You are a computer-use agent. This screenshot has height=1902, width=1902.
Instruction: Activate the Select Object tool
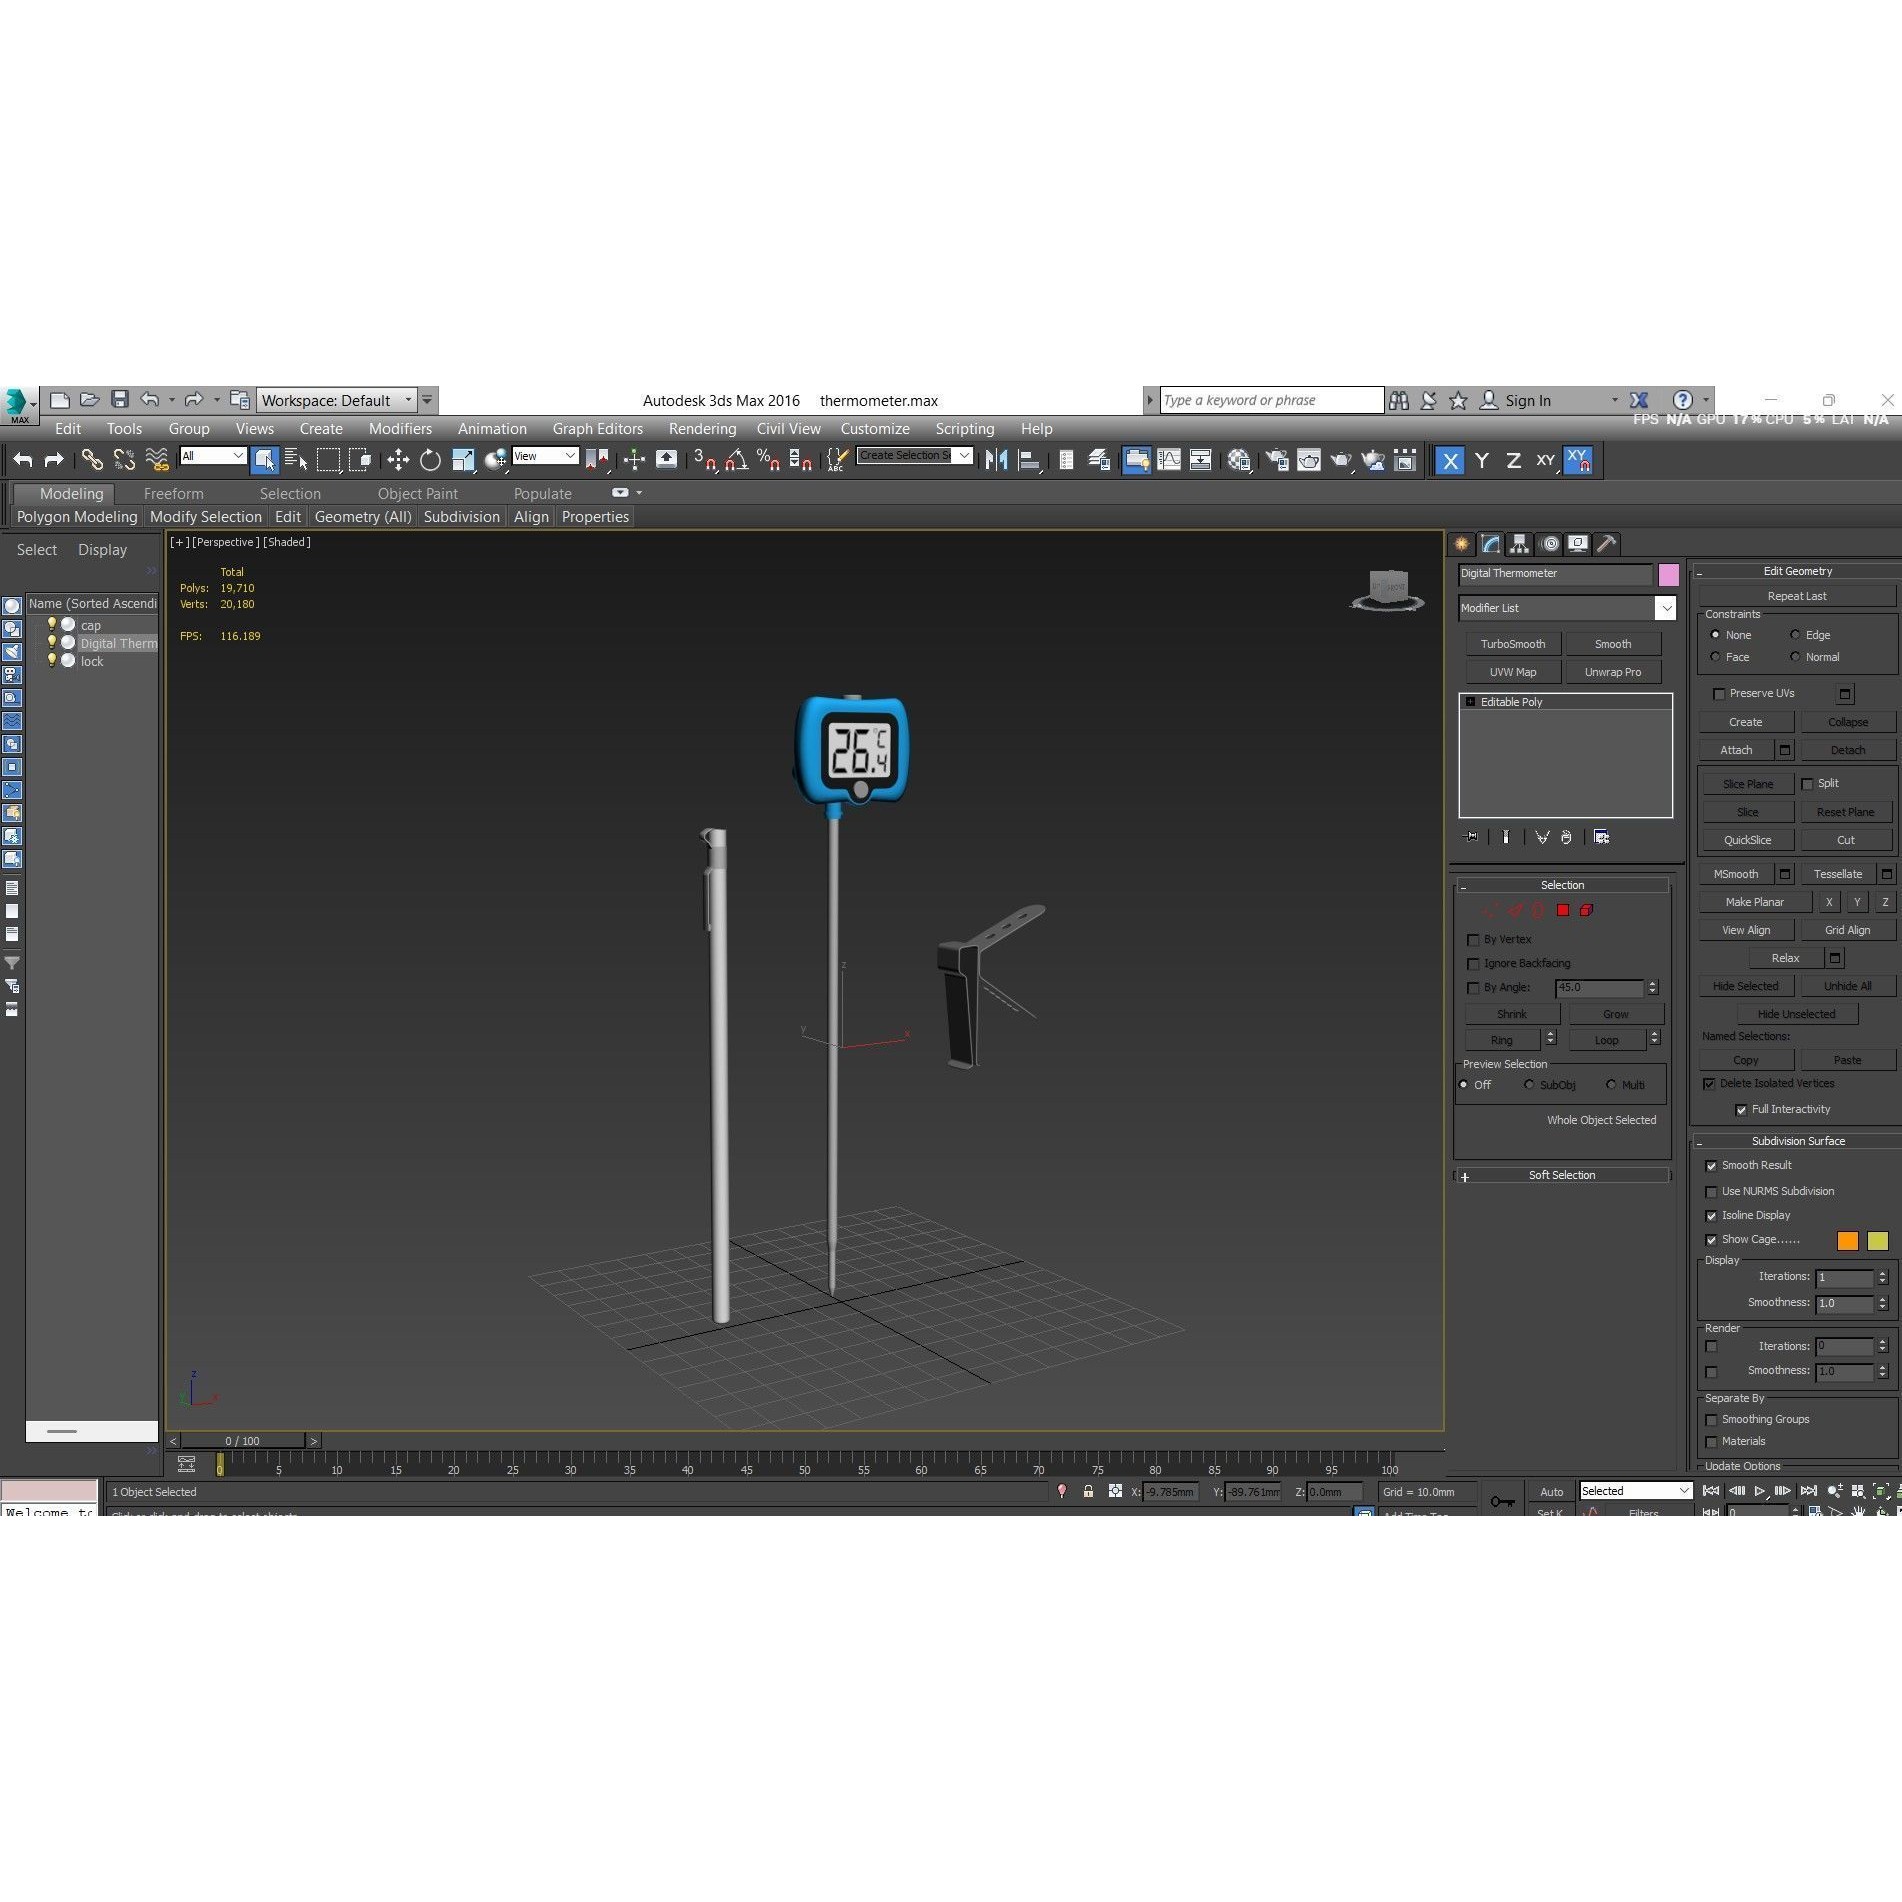(264, 460)
